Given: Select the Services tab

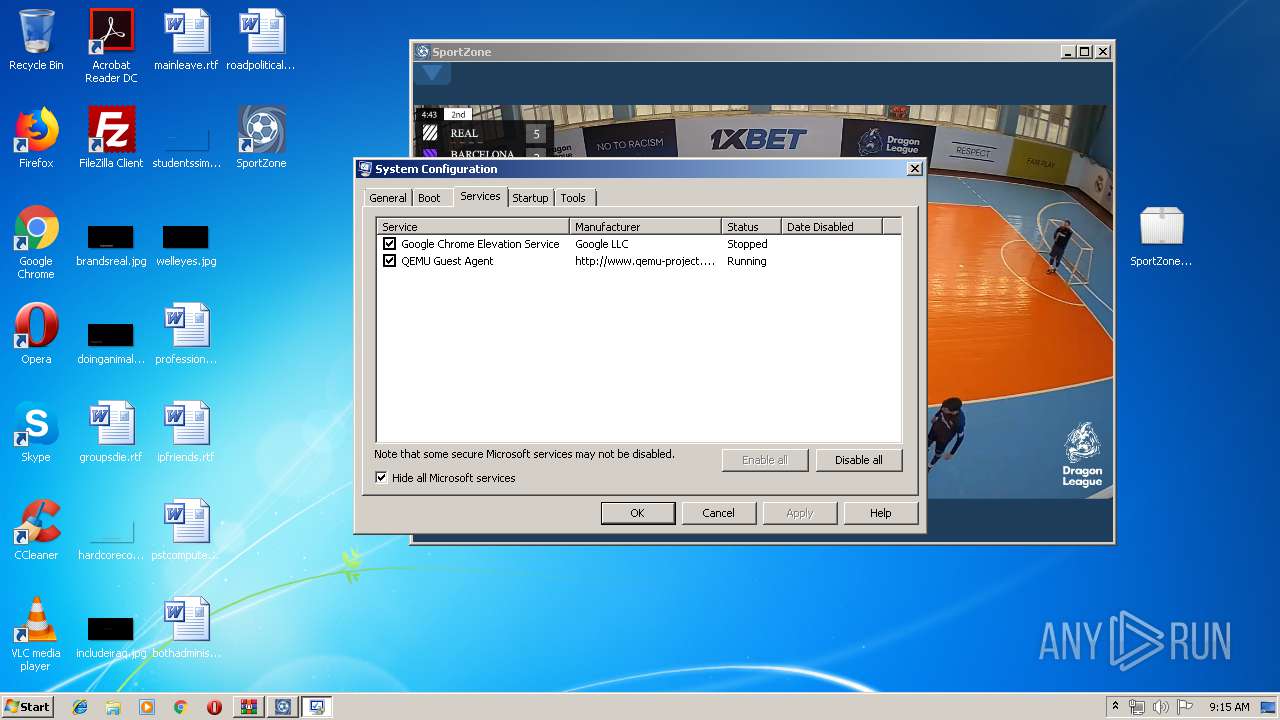Looking at the screenshot, I should pyautogui.click(x=480, y=196).
